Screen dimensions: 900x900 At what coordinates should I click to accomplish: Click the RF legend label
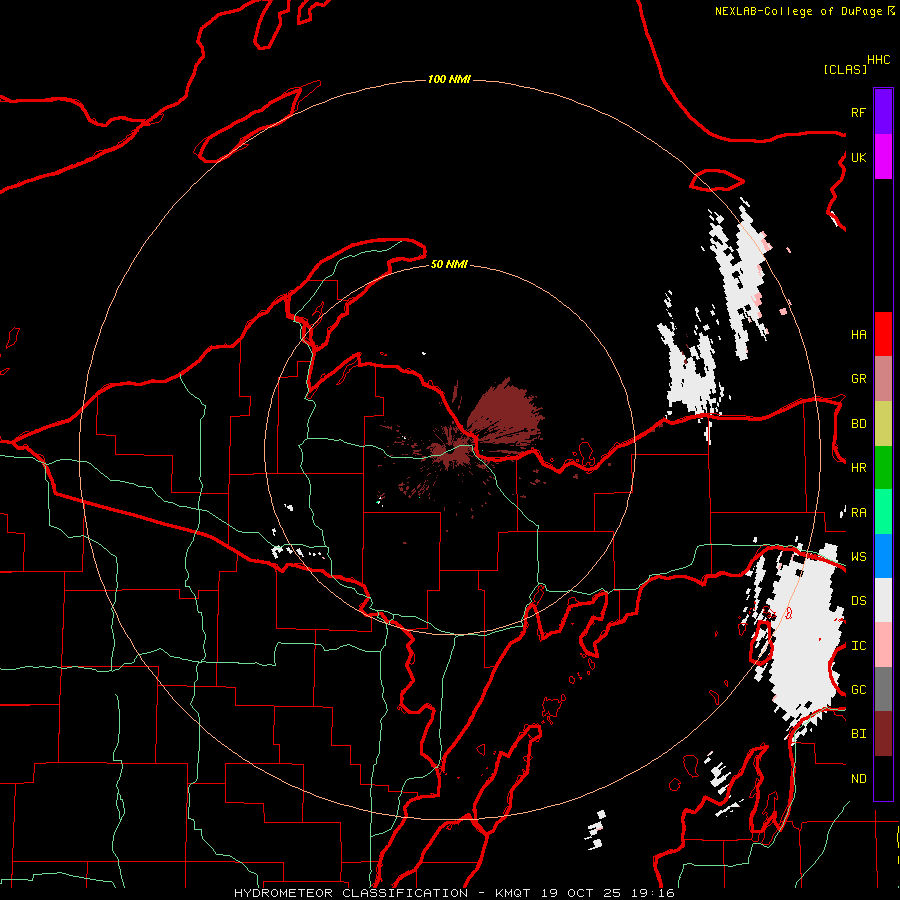point(858,112)
